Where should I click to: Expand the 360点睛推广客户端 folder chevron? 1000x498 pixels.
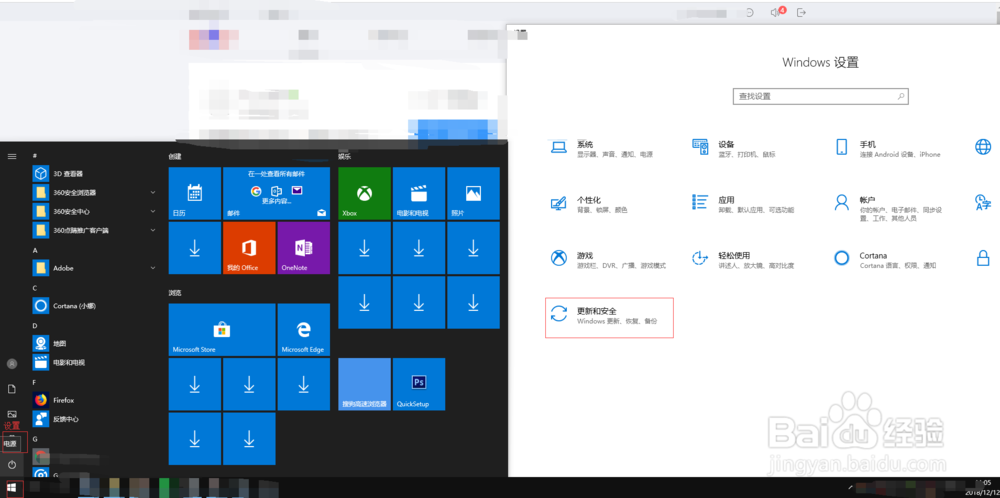click(152, 230)
